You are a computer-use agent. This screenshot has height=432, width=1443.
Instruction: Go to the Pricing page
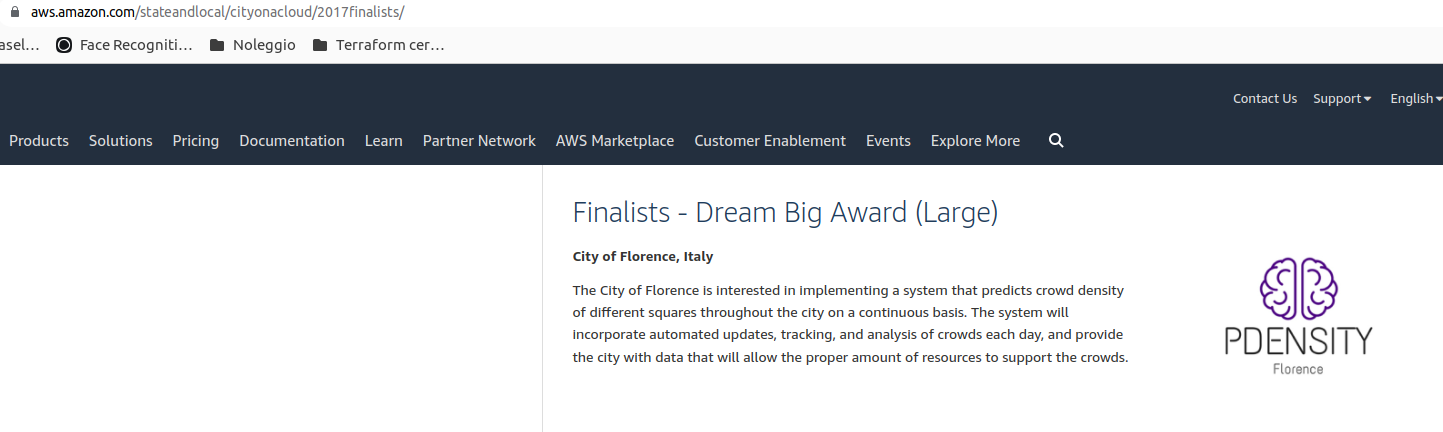pos(196,141)
